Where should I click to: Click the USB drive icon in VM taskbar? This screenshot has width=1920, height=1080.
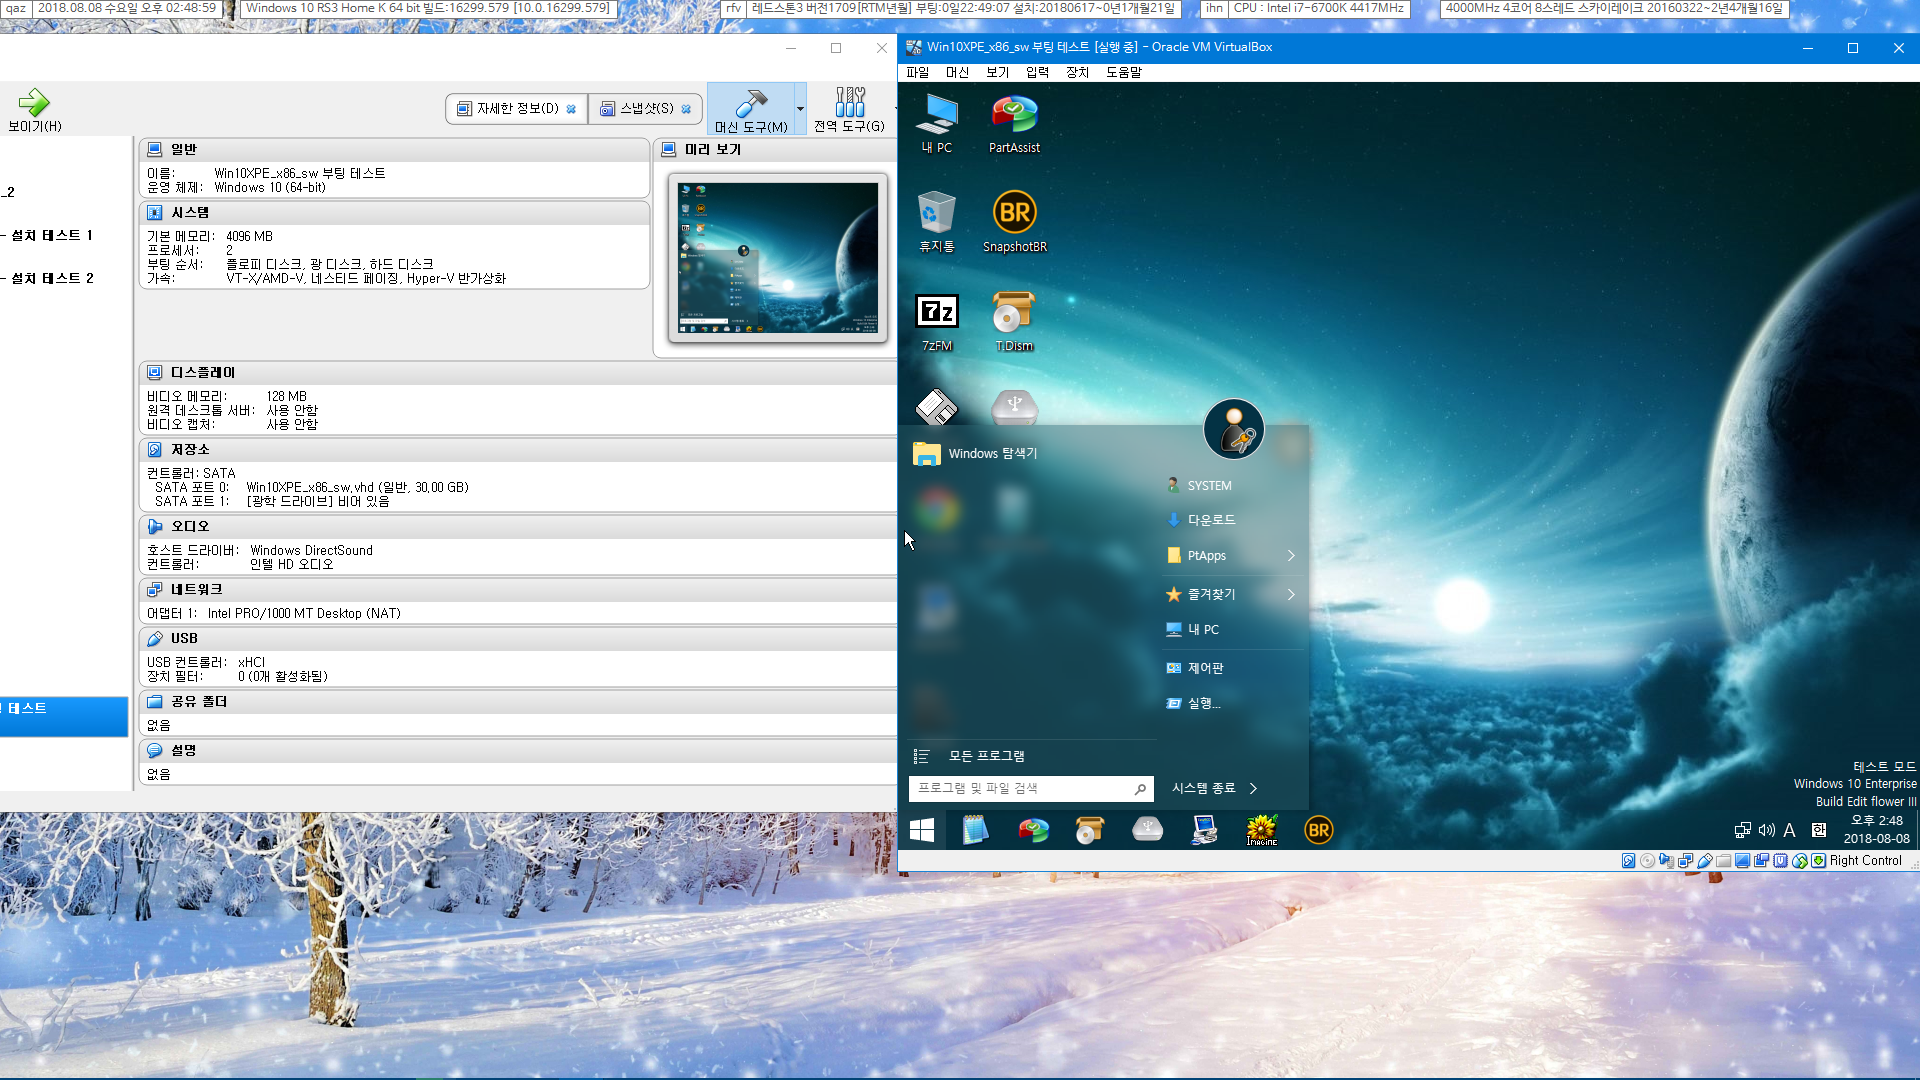point(1147,830)
